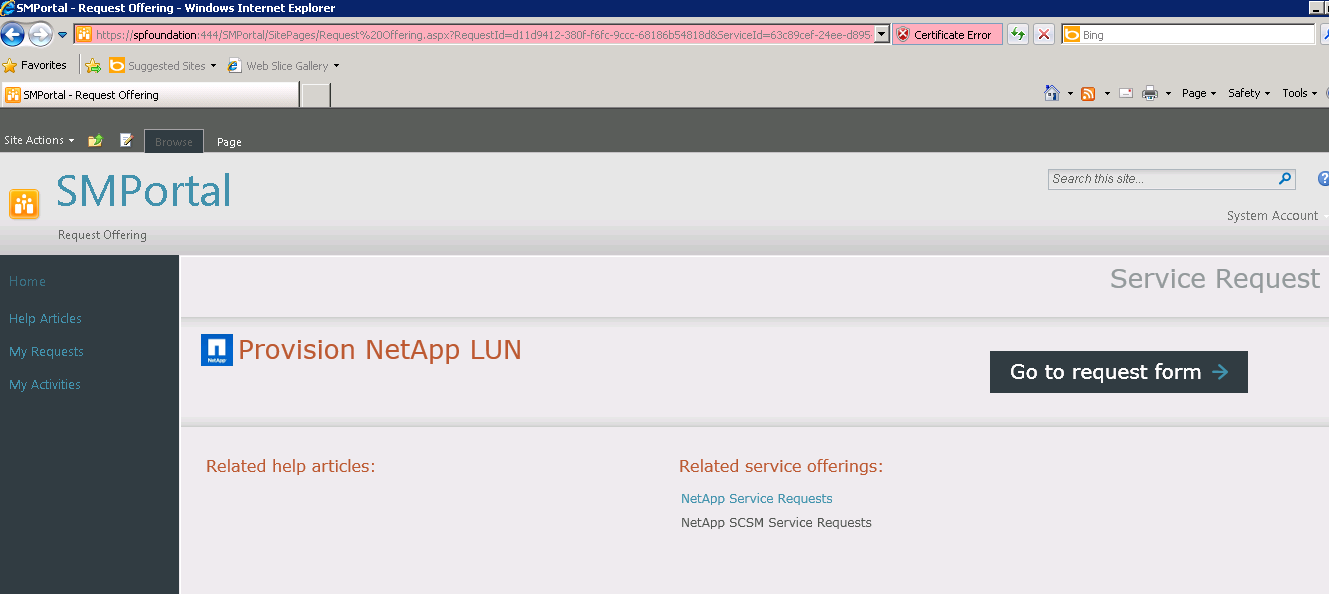Expand the Tools menu in command bar

[1300, 93]
